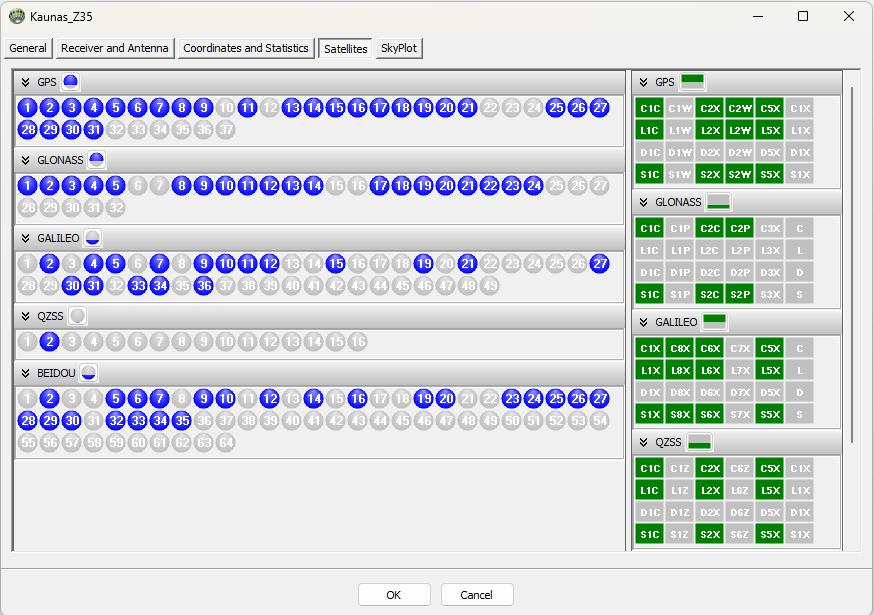Viewport: 874px width, 615px height.
Task: Enable the GPS C1W observation code
Action: pos(680,108)
